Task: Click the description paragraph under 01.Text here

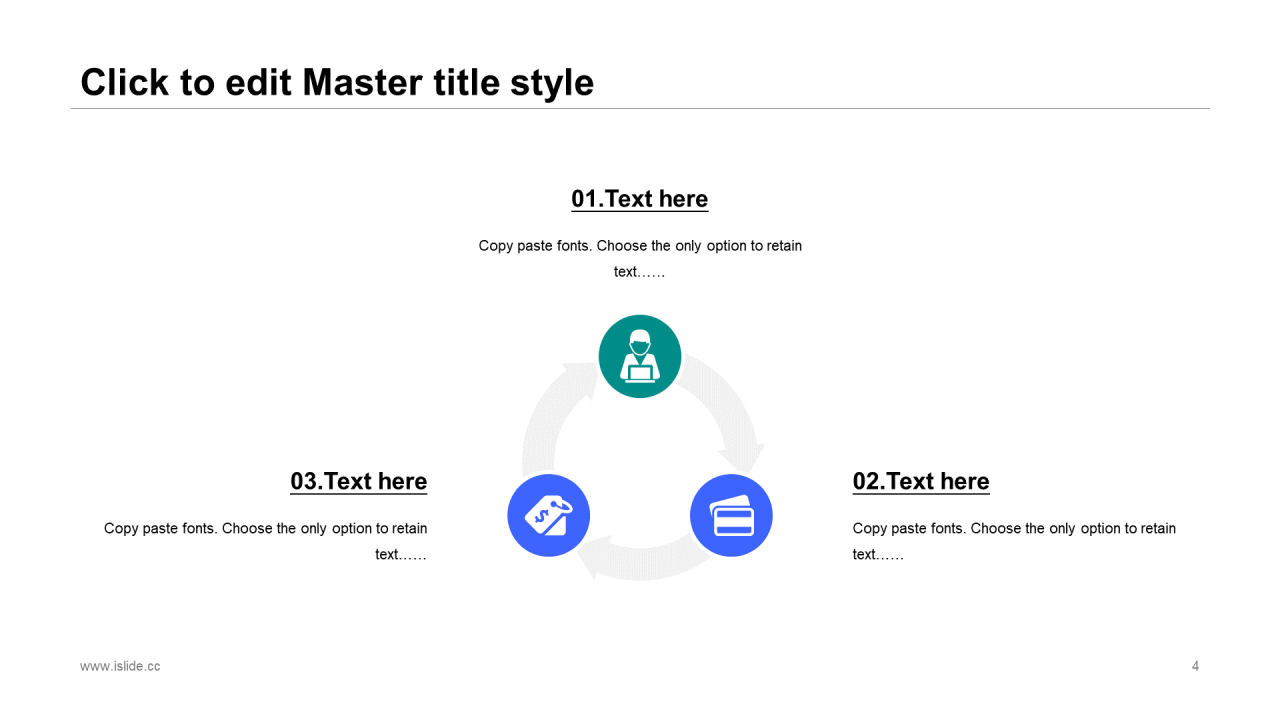Action: pyautogui.click(x=640, y=258)
